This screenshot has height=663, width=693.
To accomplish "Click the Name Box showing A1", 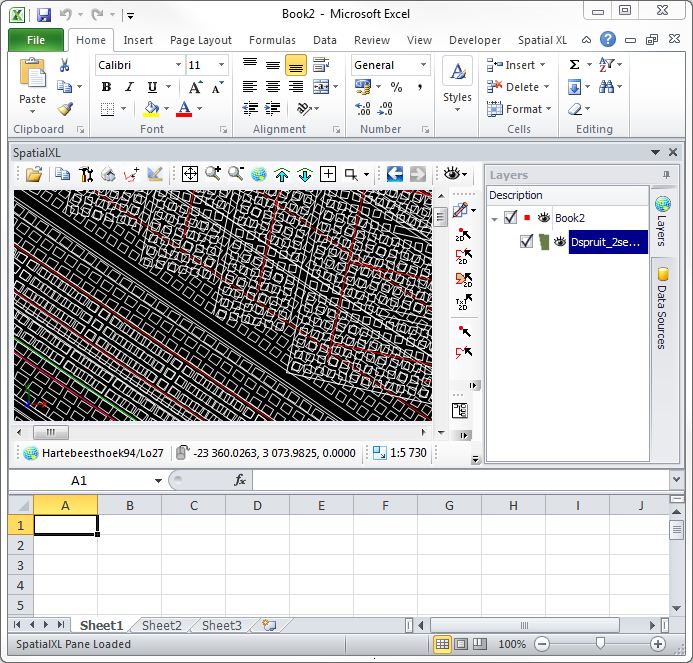I will (80, 480).
